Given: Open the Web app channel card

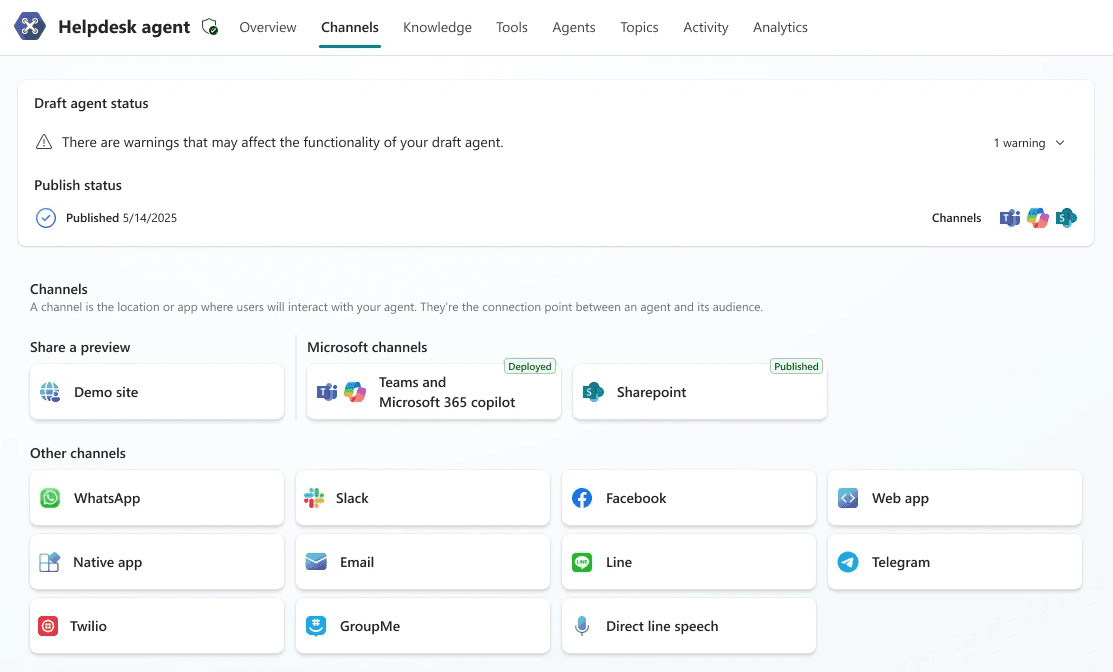Looking at the screenshot, I should click(x=955, y=498).
